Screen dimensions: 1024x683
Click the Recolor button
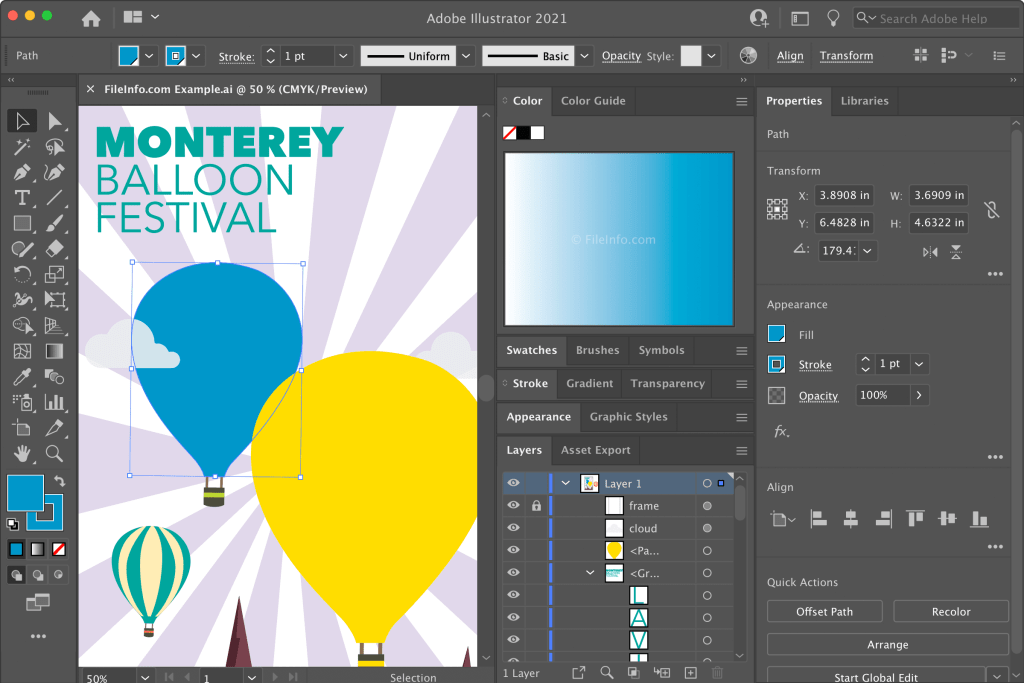[x=950, y=611]
